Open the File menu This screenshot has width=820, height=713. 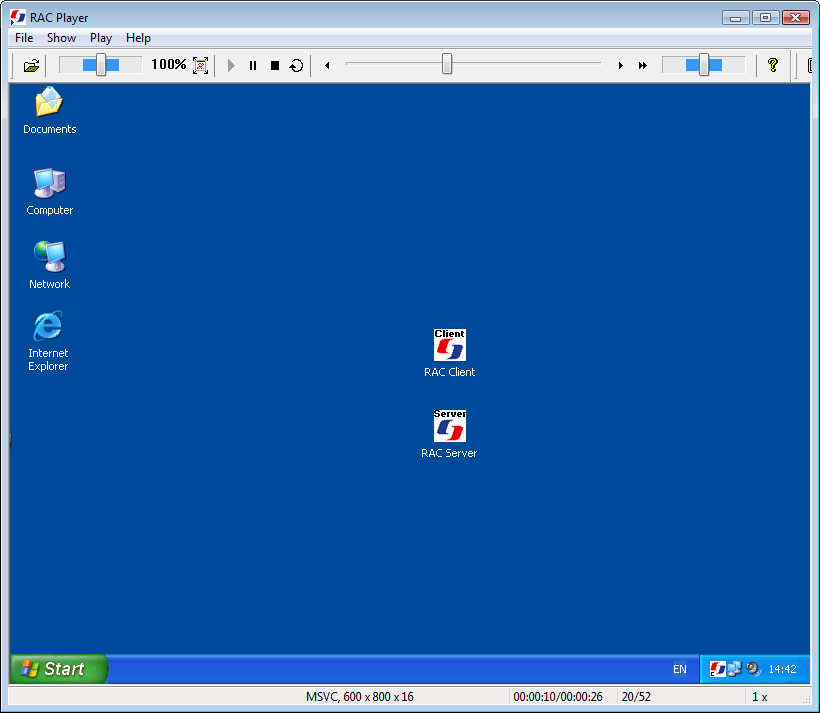tap(24, 38)
